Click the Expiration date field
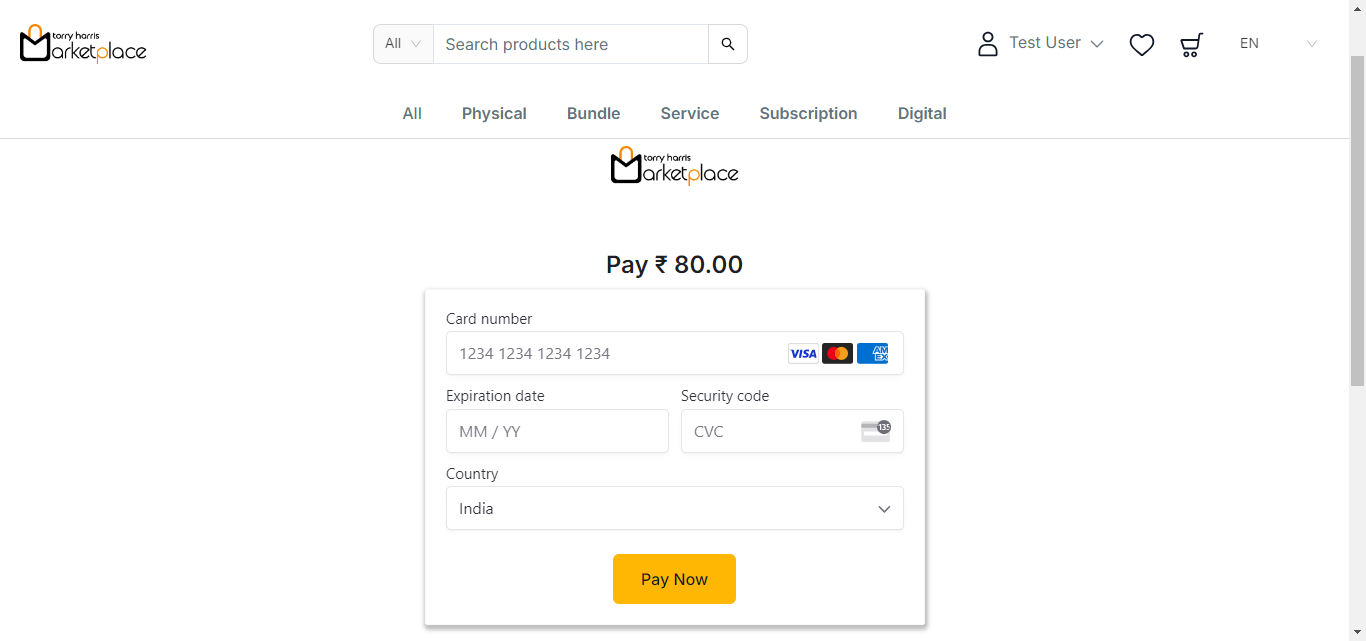The image size is (1366, 641). coord(557,431)
